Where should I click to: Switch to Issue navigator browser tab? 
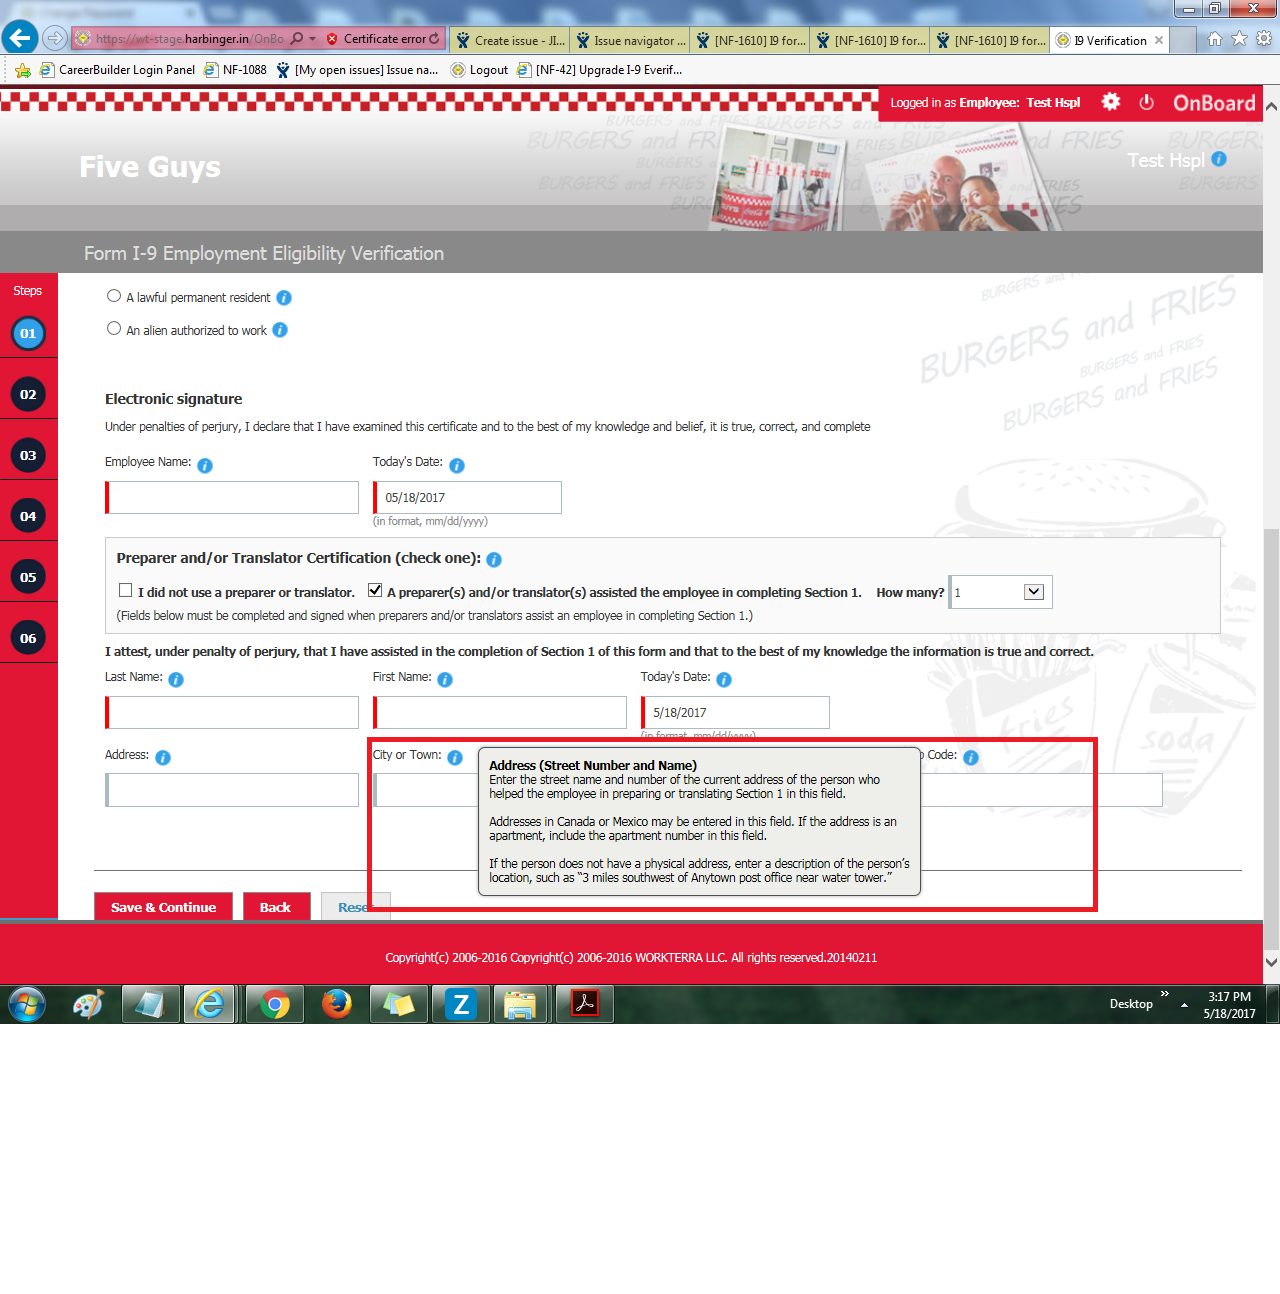pos(630,40)
